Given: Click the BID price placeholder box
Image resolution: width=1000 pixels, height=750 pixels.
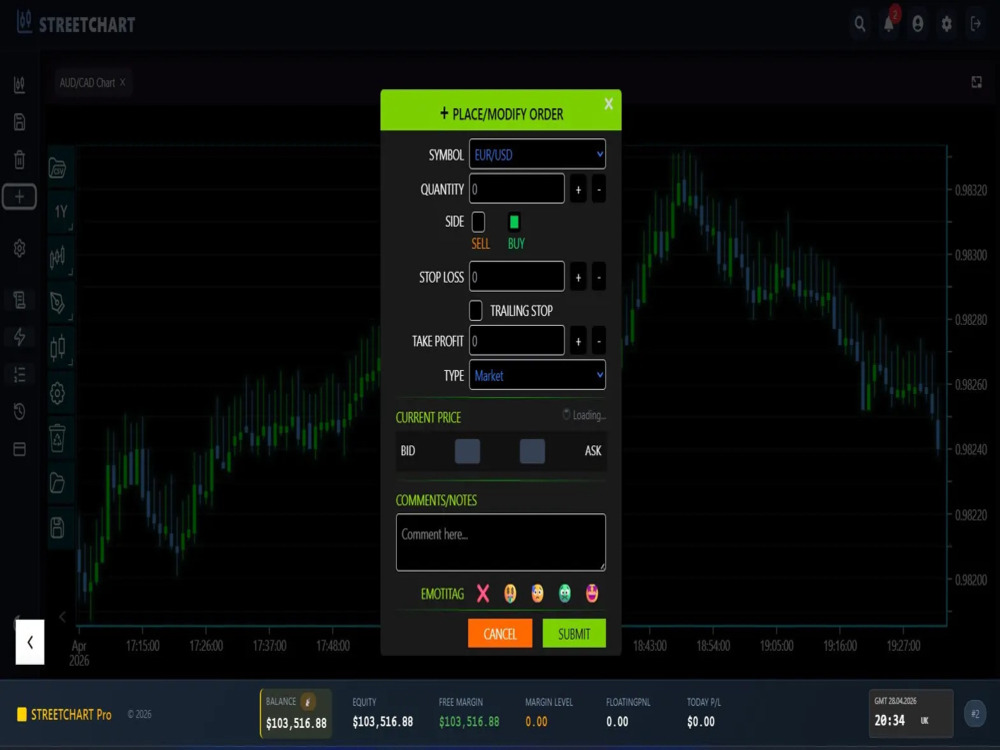Looking at the screenshot, I should point(467,451).
